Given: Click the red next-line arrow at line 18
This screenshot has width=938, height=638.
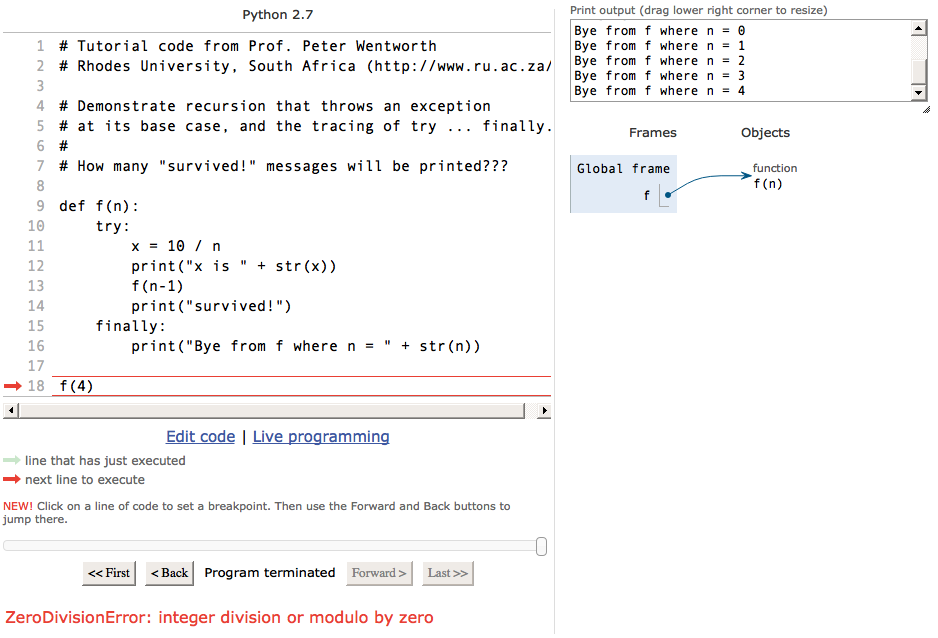Looking at the screenshot, I should [x=13, y=386].
